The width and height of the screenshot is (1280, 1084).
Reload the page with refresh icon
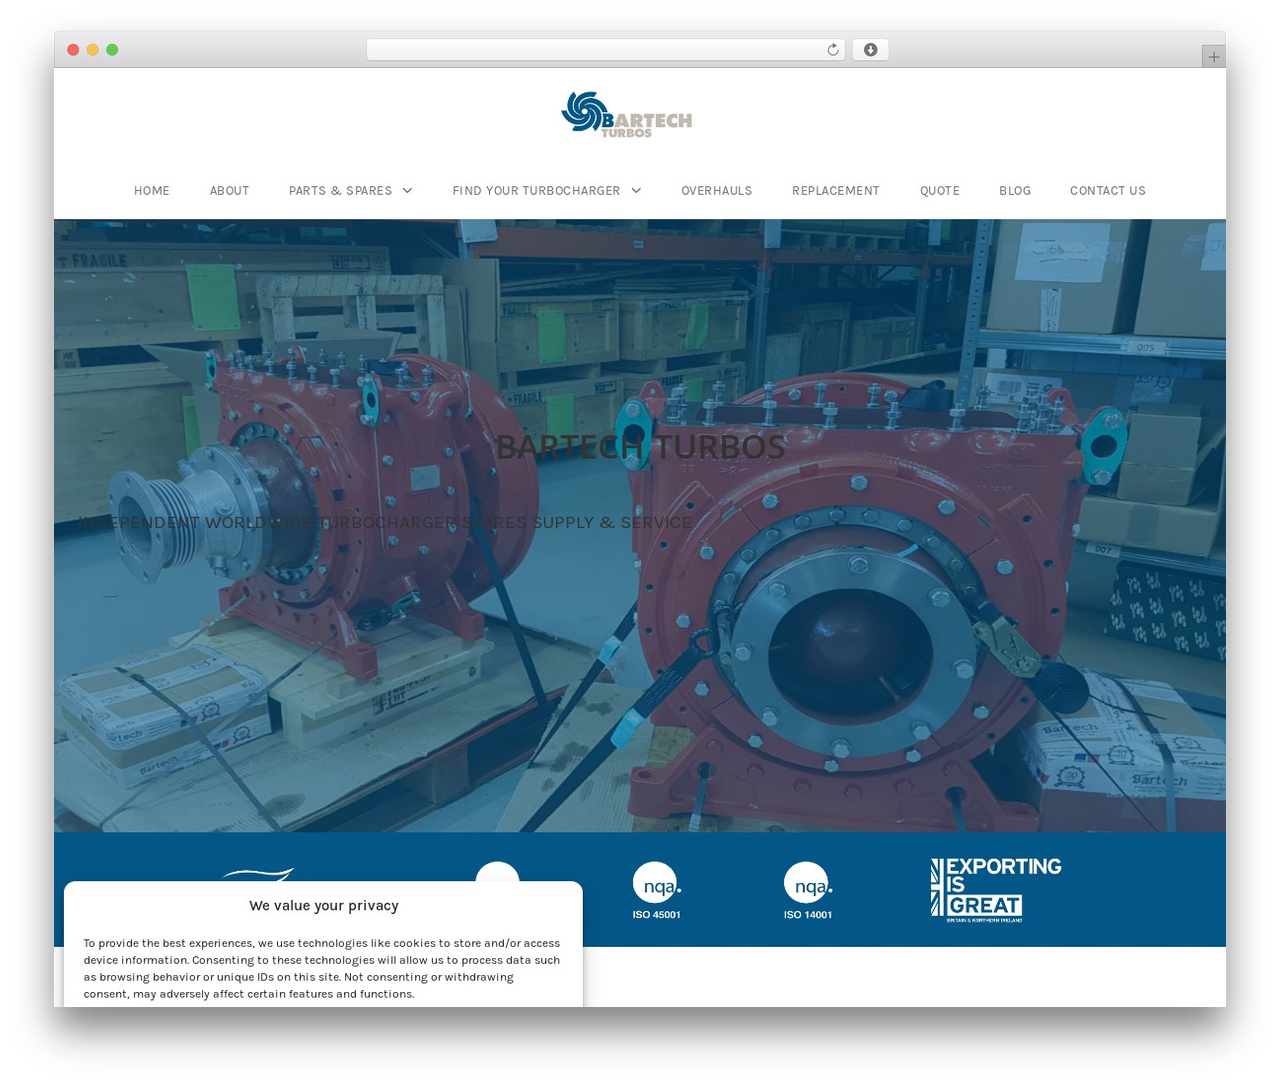coord(833,50)
